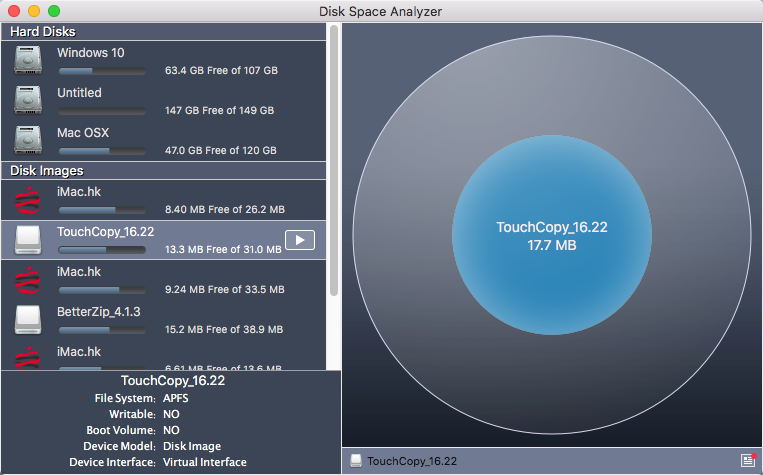This screenshot has width=763, height=475.
Task: Zoom window with the green button
Action: pyautogui.click(x=54, y=11)
